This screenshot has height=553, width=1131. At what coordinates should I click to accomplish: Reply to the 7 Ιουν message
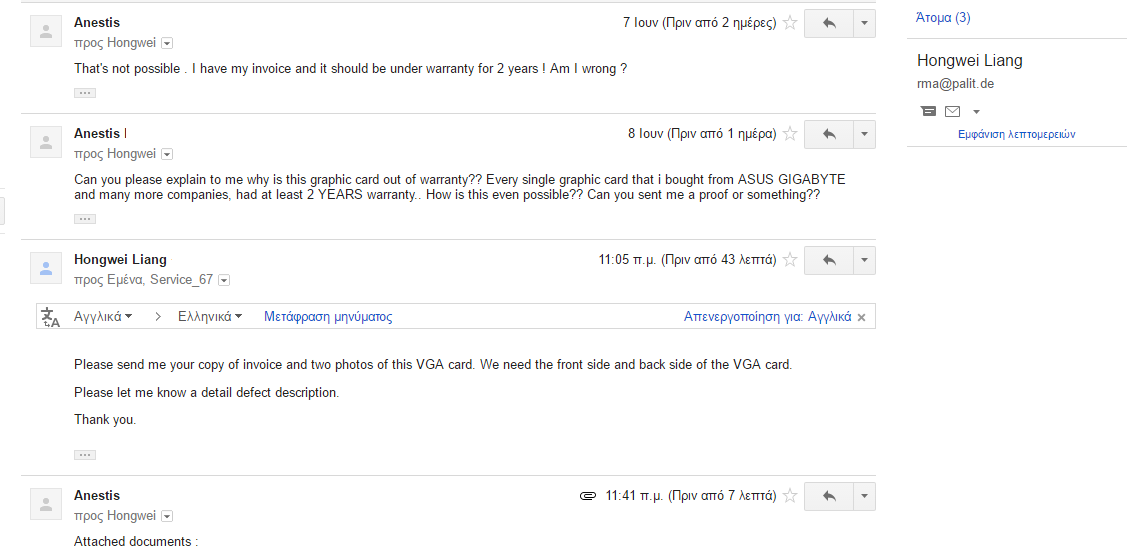click(829, 23)
